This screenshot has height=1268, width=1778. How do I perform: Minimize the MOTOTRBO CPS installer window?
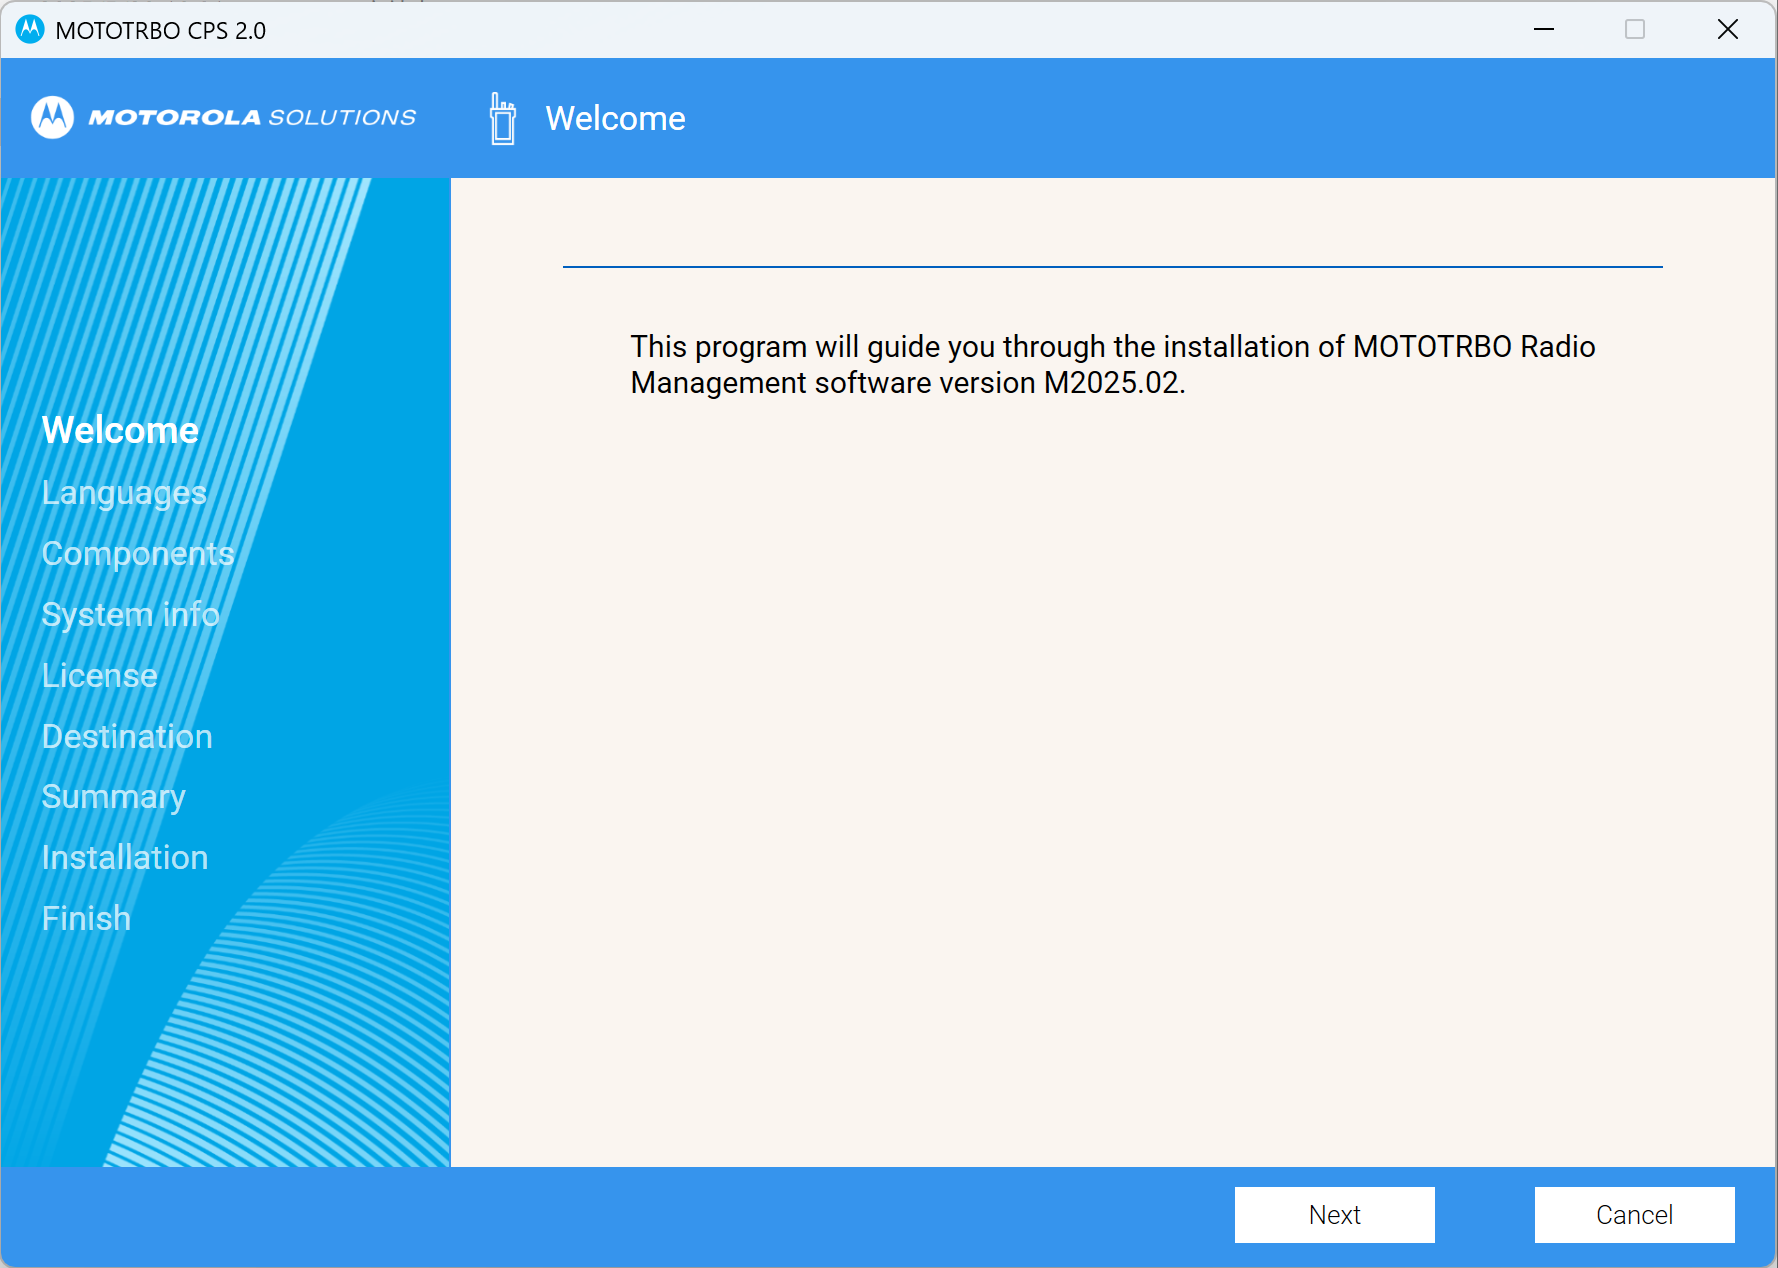pyautogui.click(x=1543, y=30)
